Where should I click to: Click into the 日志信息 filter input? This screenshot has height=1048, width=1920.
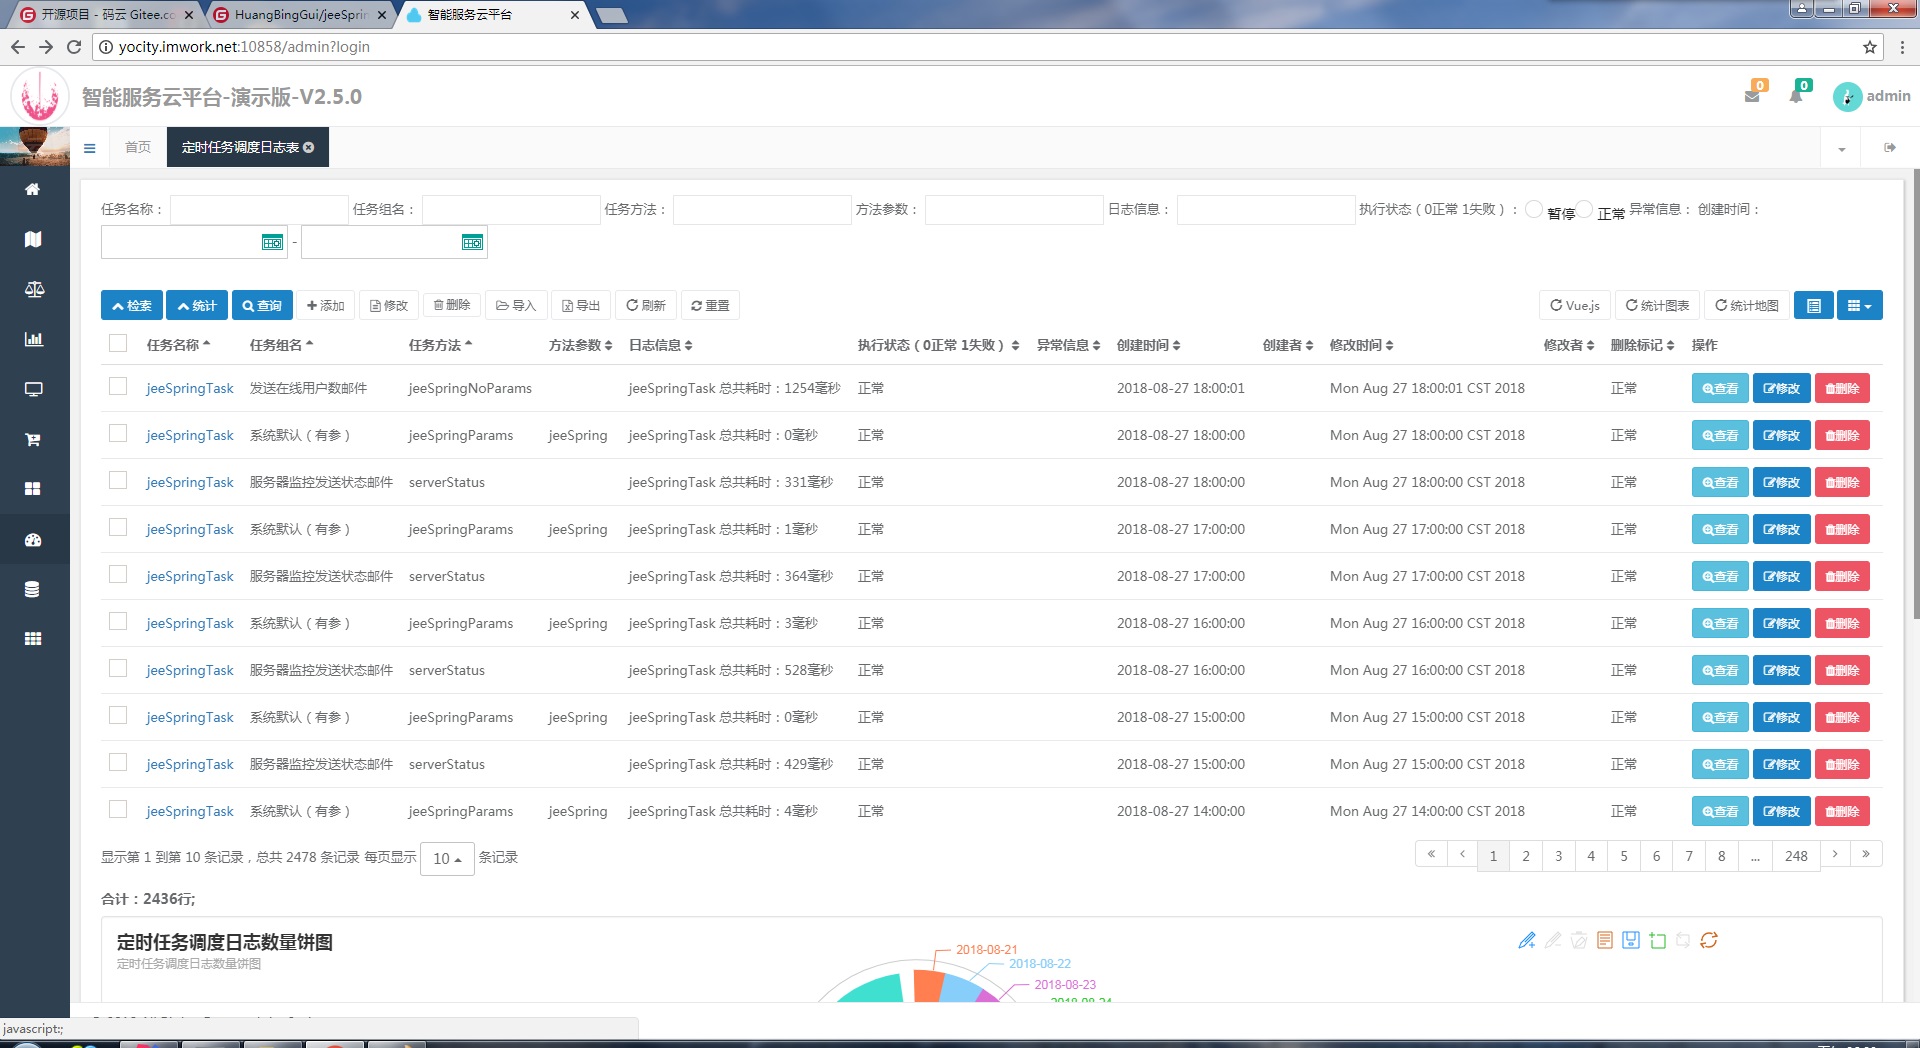(1266, 209)
